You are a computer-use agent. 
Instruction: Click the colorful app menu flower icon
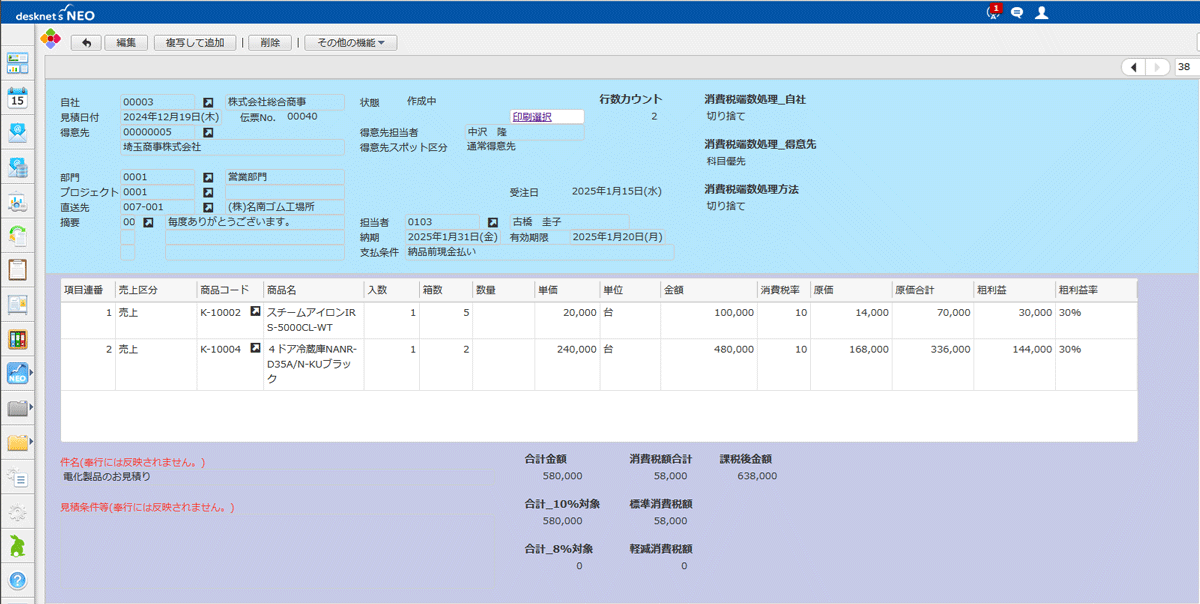coord(50,40)
